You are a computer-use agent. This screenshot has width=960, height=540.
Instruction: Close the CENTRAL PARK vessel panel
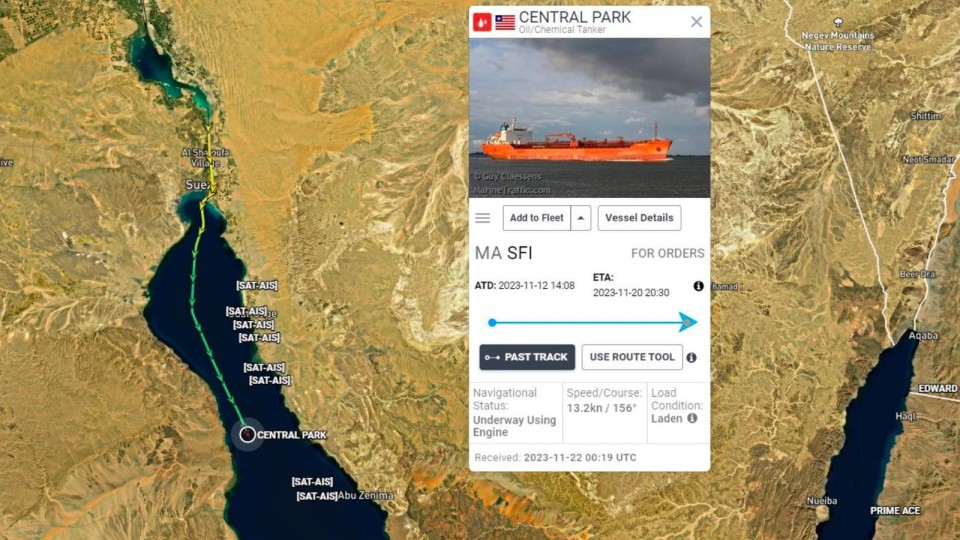click(x=696, y=22)
